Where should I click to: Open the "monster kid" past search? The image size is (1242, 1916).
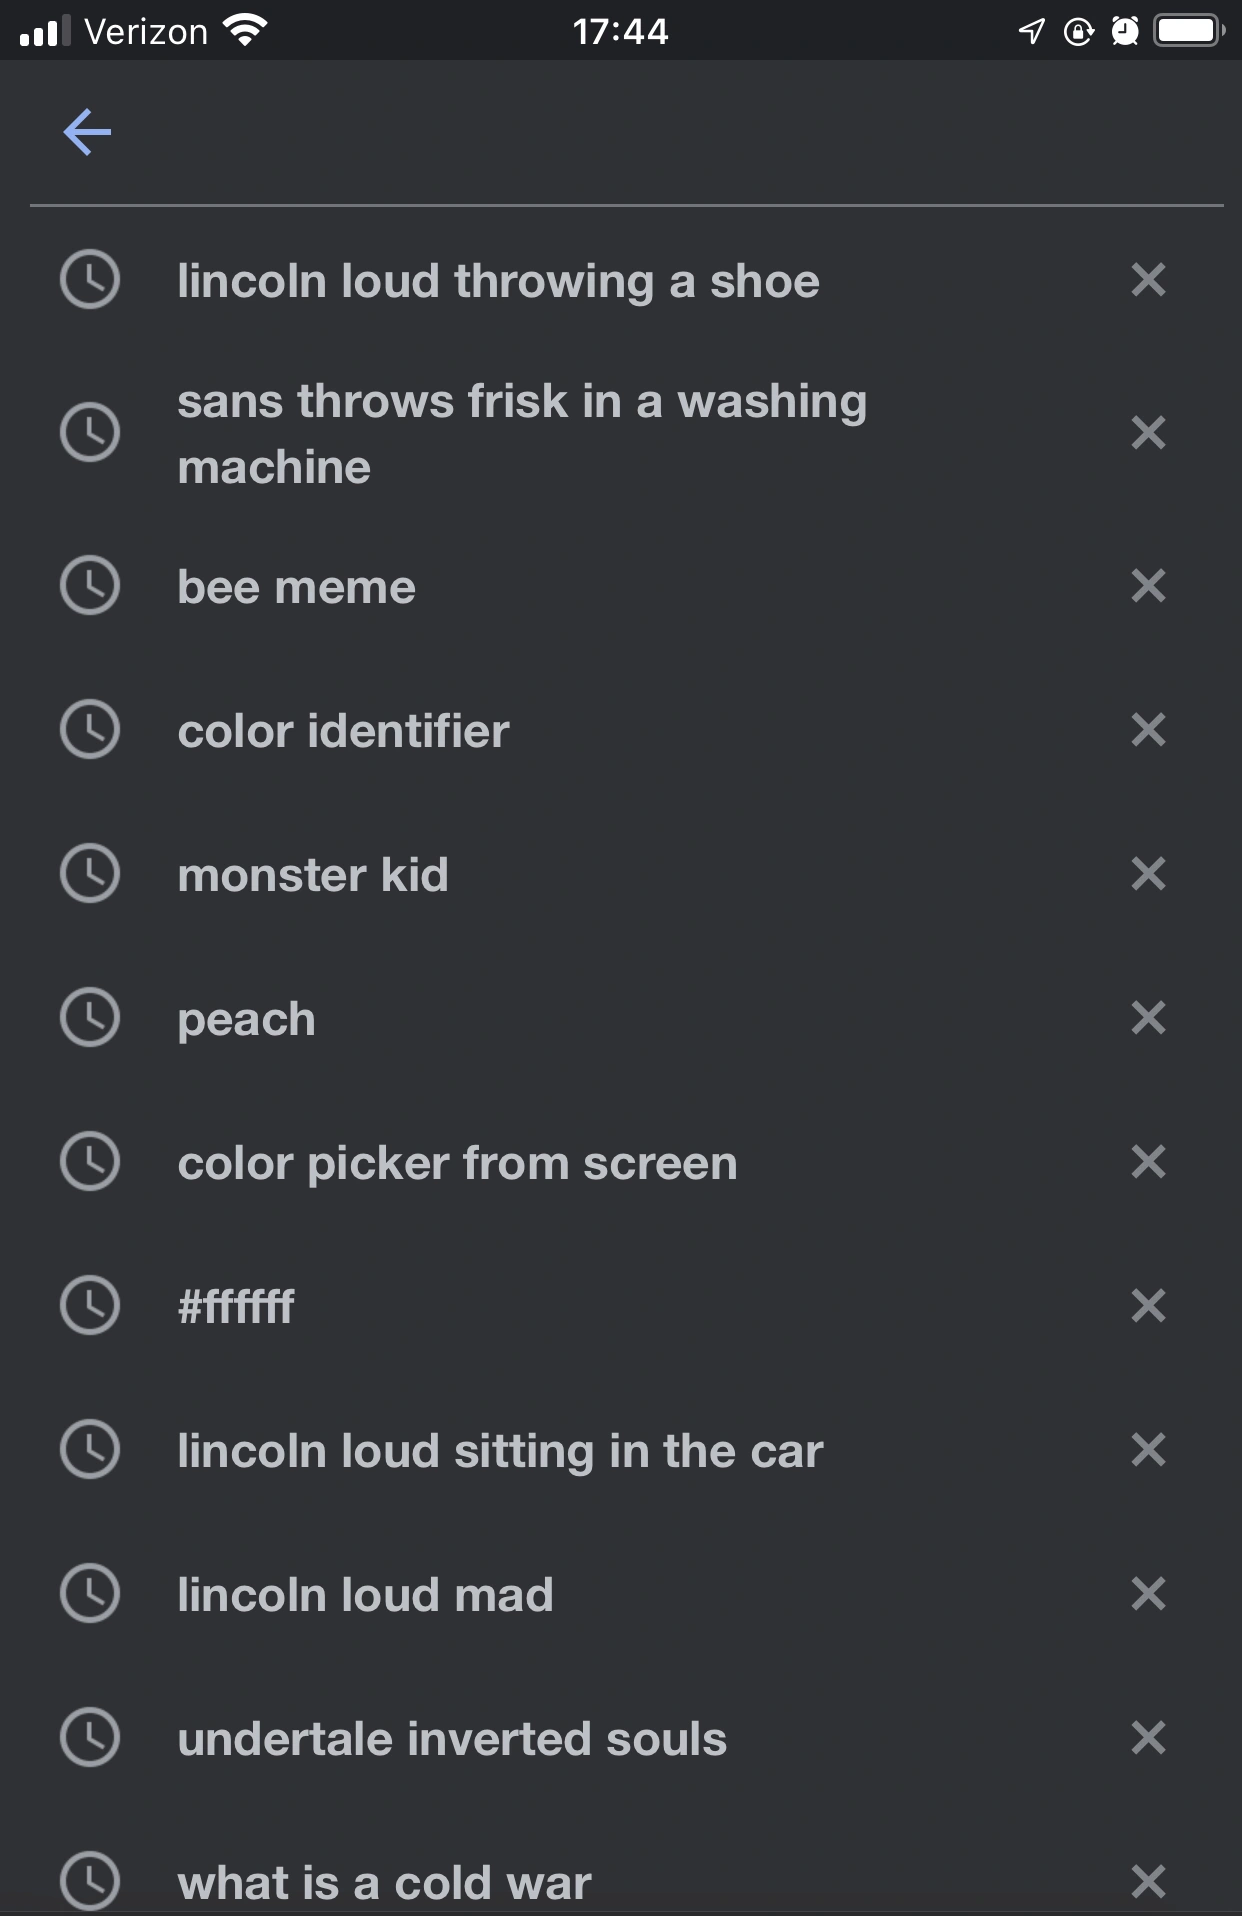312,874
